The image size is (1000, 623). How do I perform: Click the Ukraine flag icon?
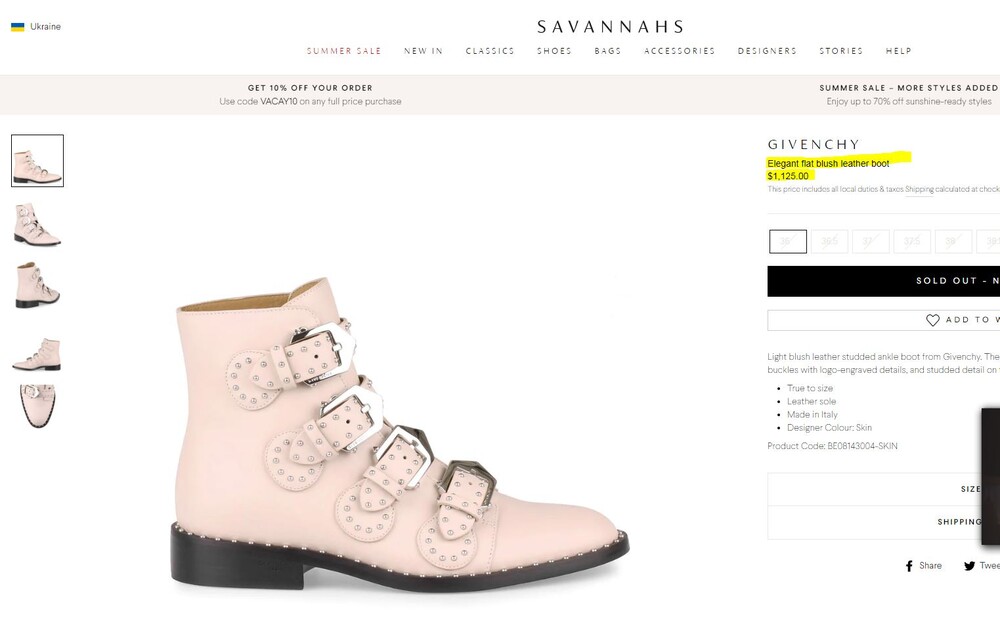[18, 27]
